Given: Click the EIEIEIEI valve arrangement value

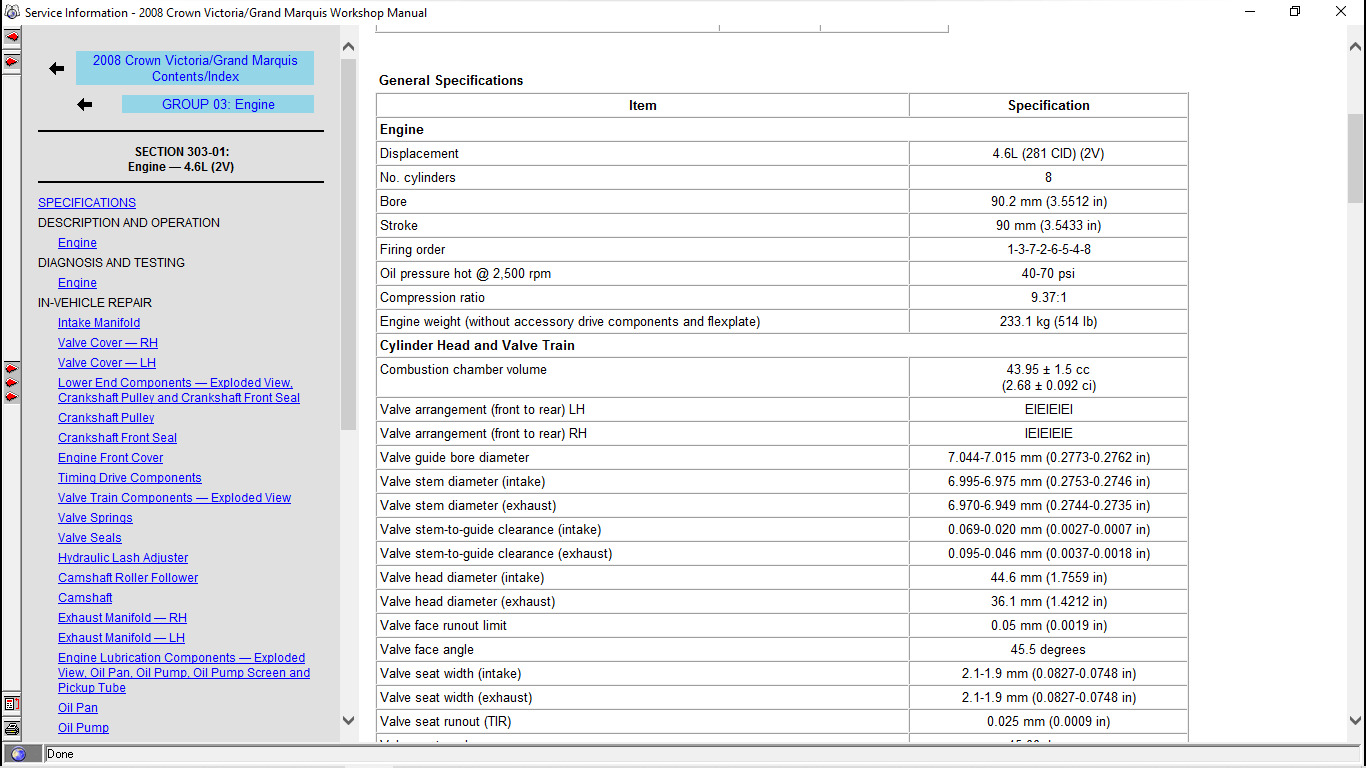Looking at the screenshot, I should [x=1048, y=410].
